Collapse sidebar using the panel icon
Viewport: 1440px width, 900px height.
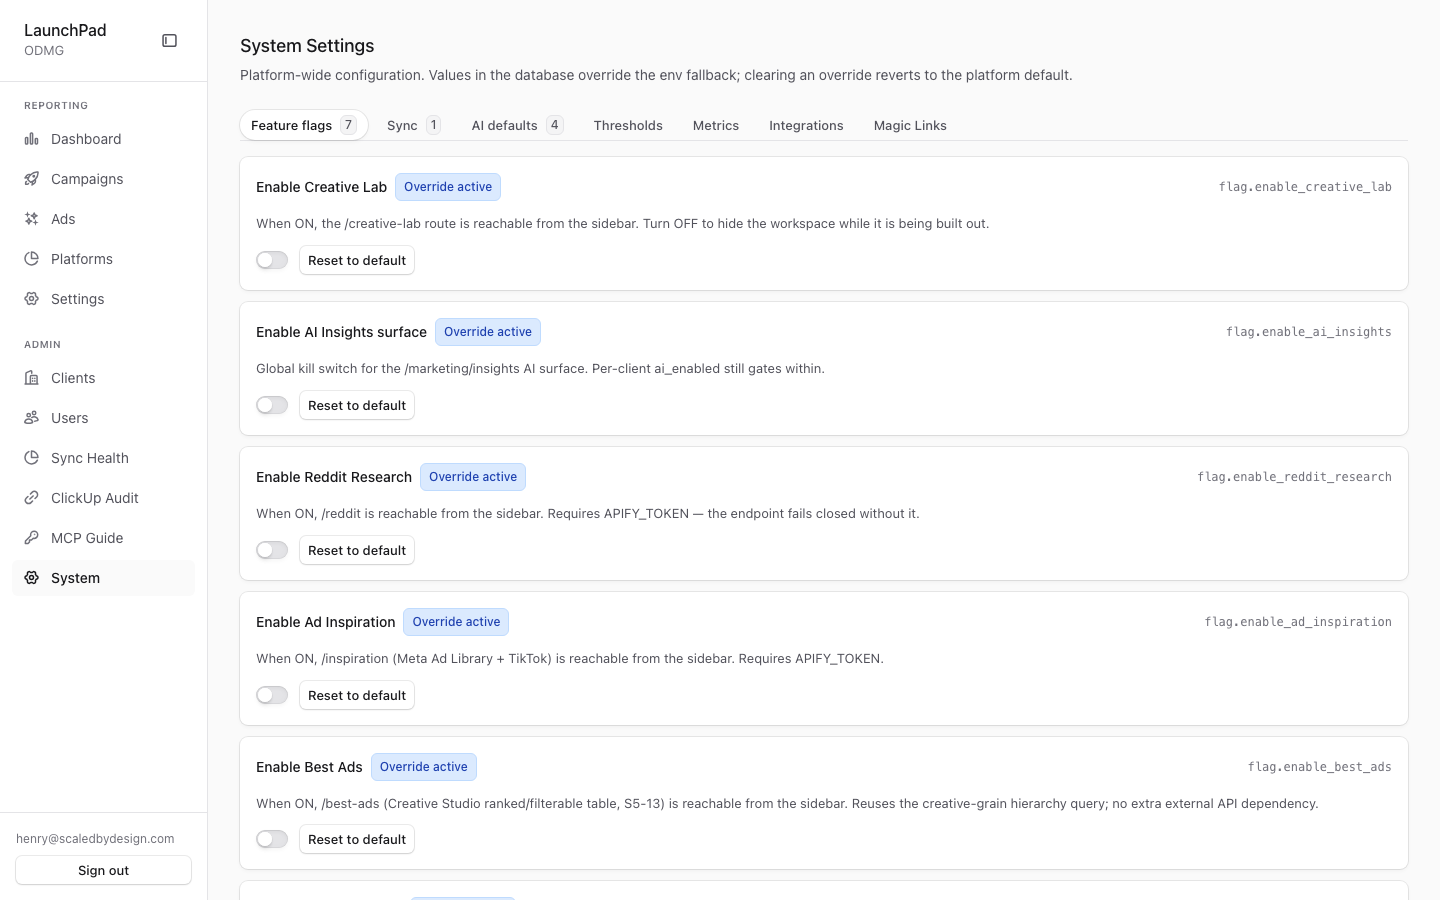170,41
